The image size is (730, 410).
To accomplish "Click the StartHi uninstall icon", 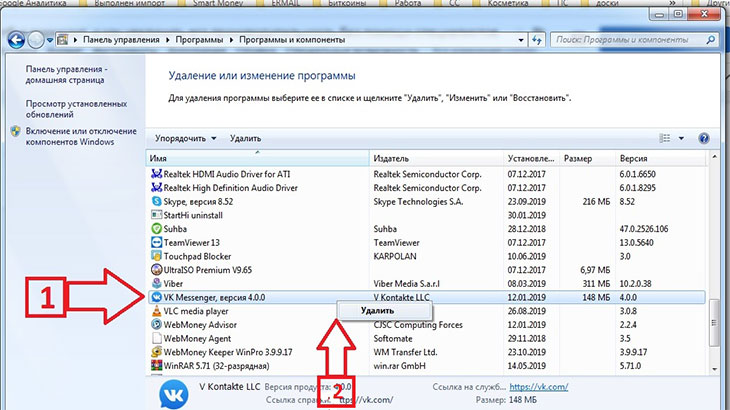I will pyautogui.click(x=156, y=215).
